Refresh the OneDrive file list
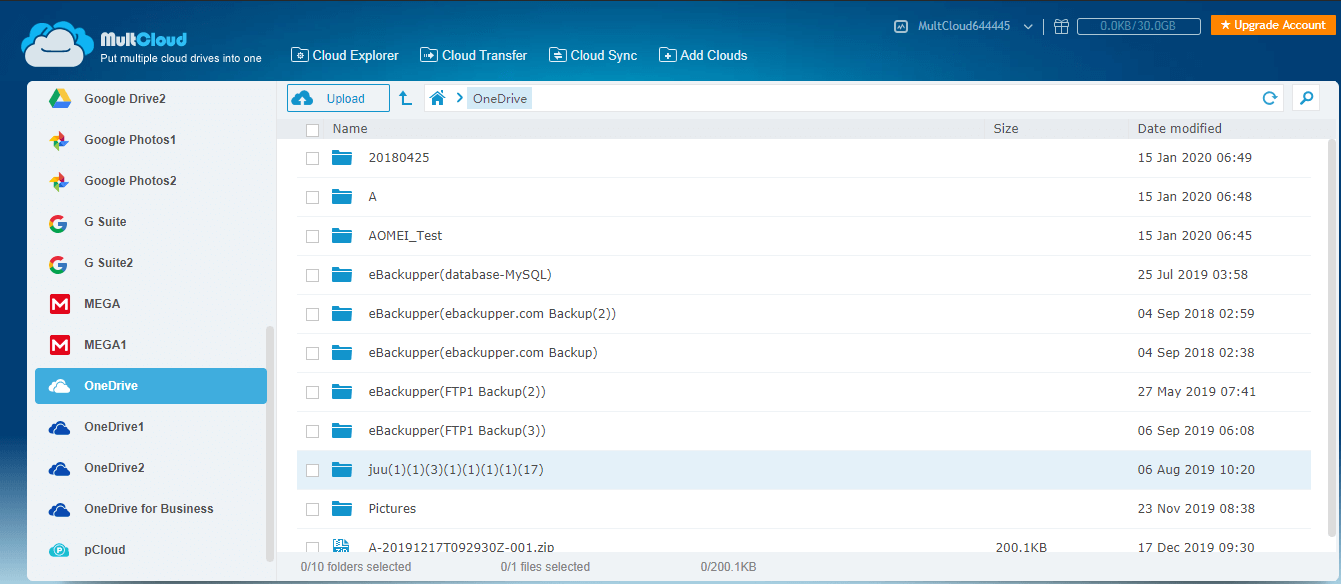This screenshot has width=1341, height=584. pyautogui.click(x=1270, y=98)
